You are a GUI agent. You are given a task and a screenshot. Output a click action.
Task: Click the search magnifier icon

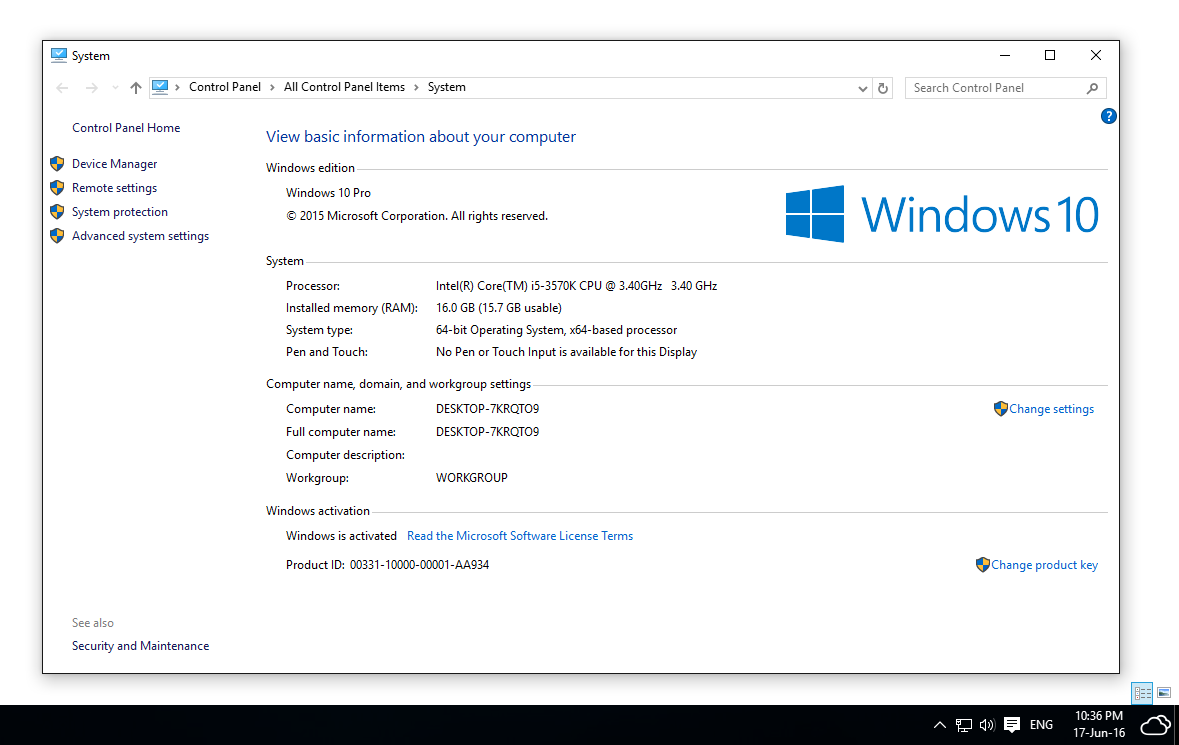point(1093,88)
